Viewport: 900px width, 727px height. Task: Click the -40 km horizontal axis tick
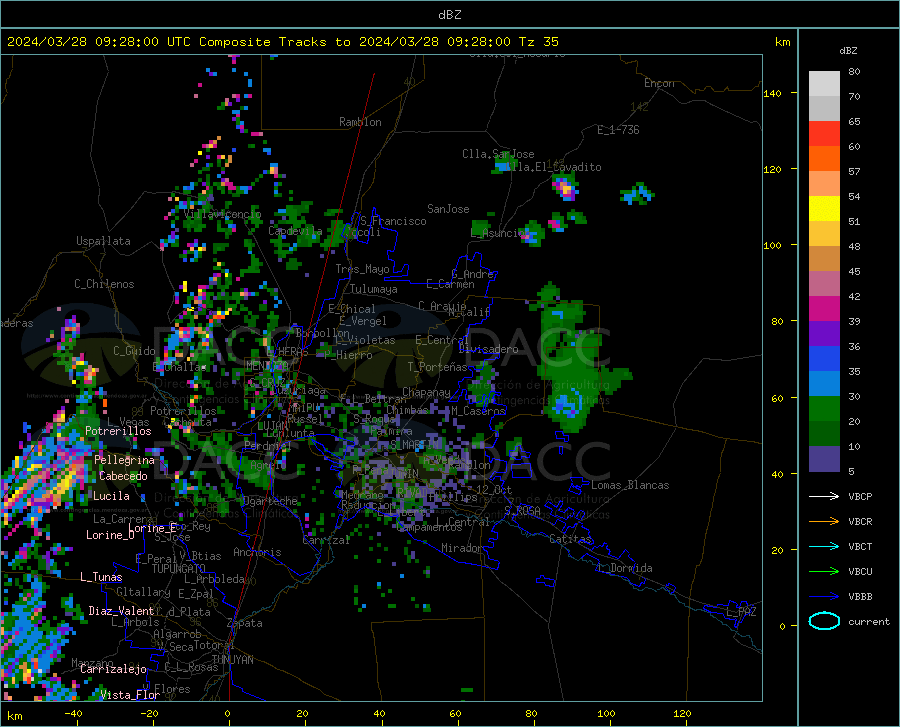[73, 713]
